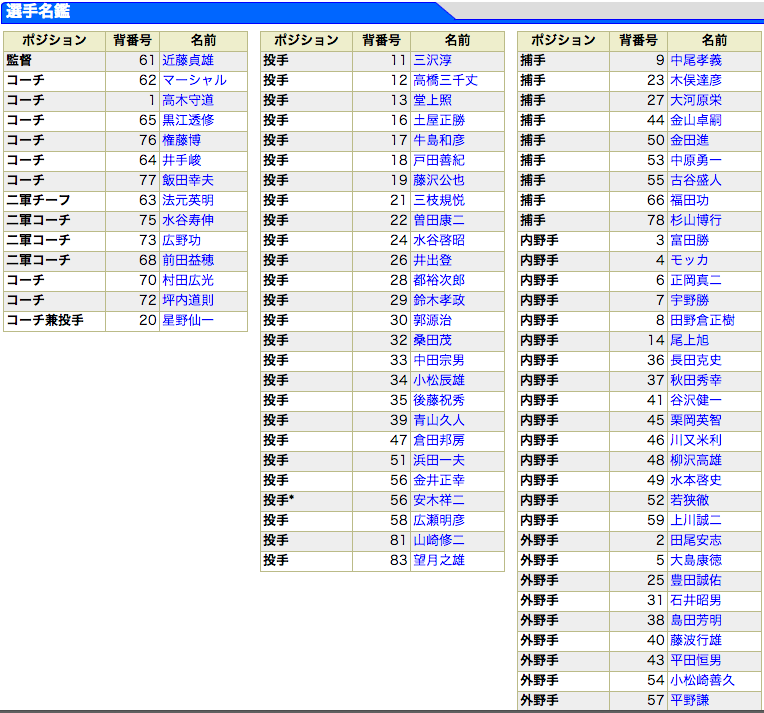Select the 土屋正勝 link
The width and height of the screenshot is (764, 713).
tap(439, 120)
